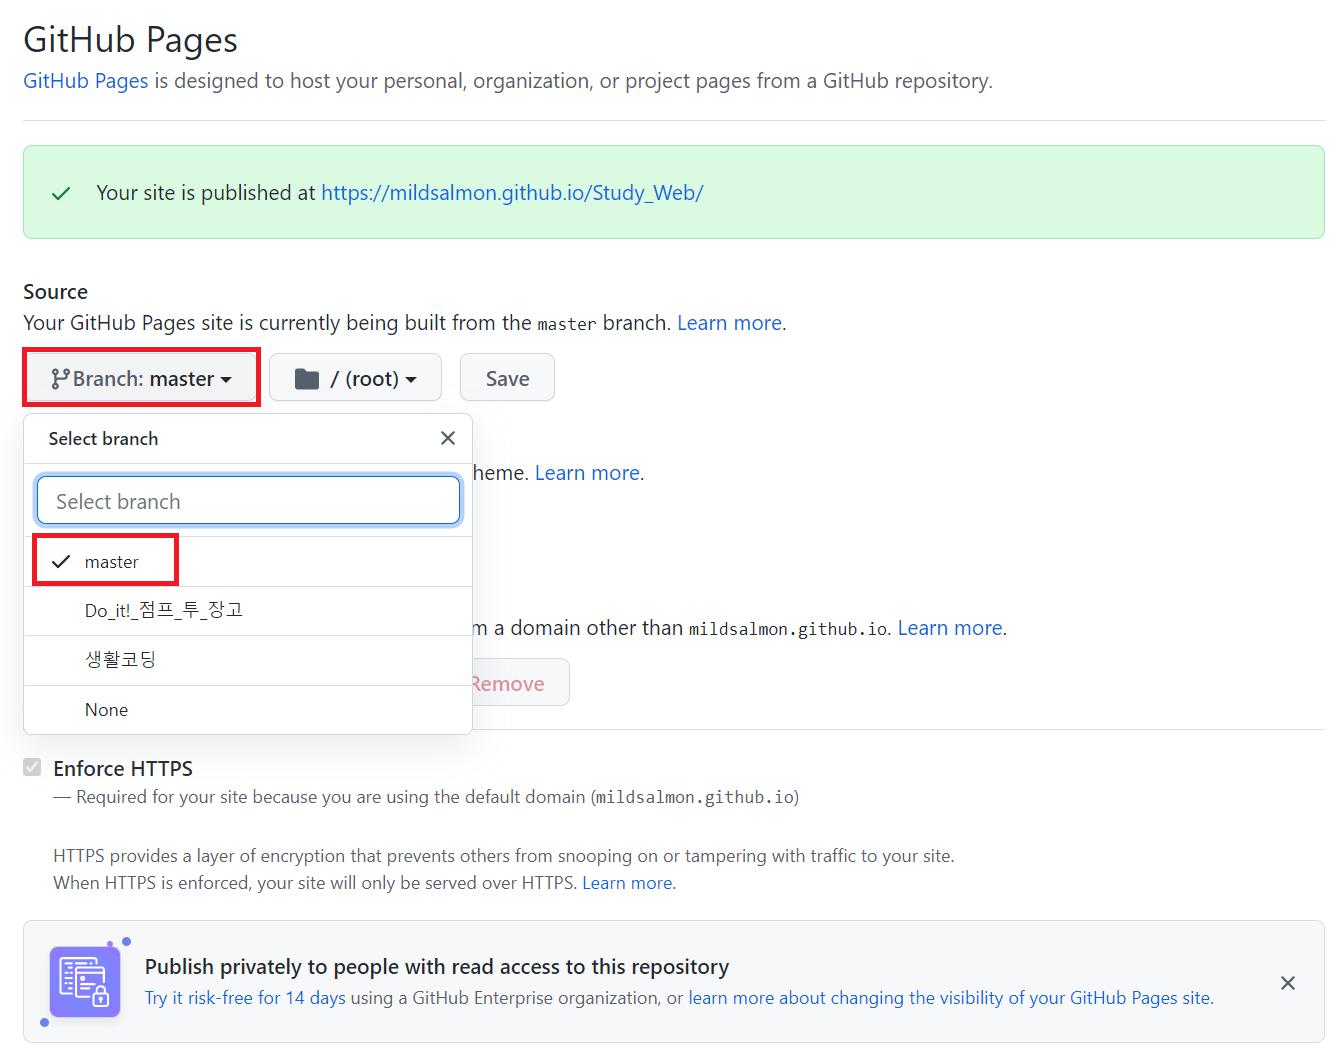Choose None as the branch source

click(x=106, y=710)
